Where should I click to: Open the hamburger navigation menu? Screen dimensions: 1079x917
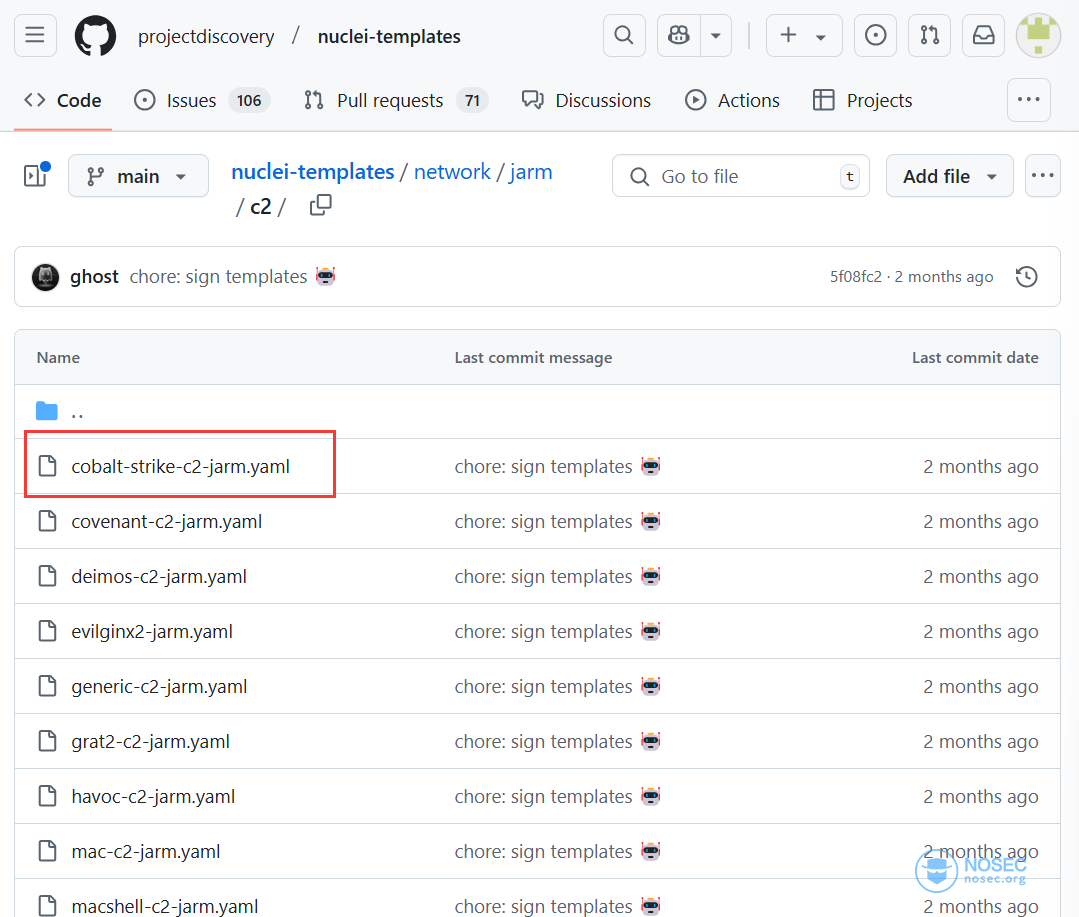[x=35, y=35]
